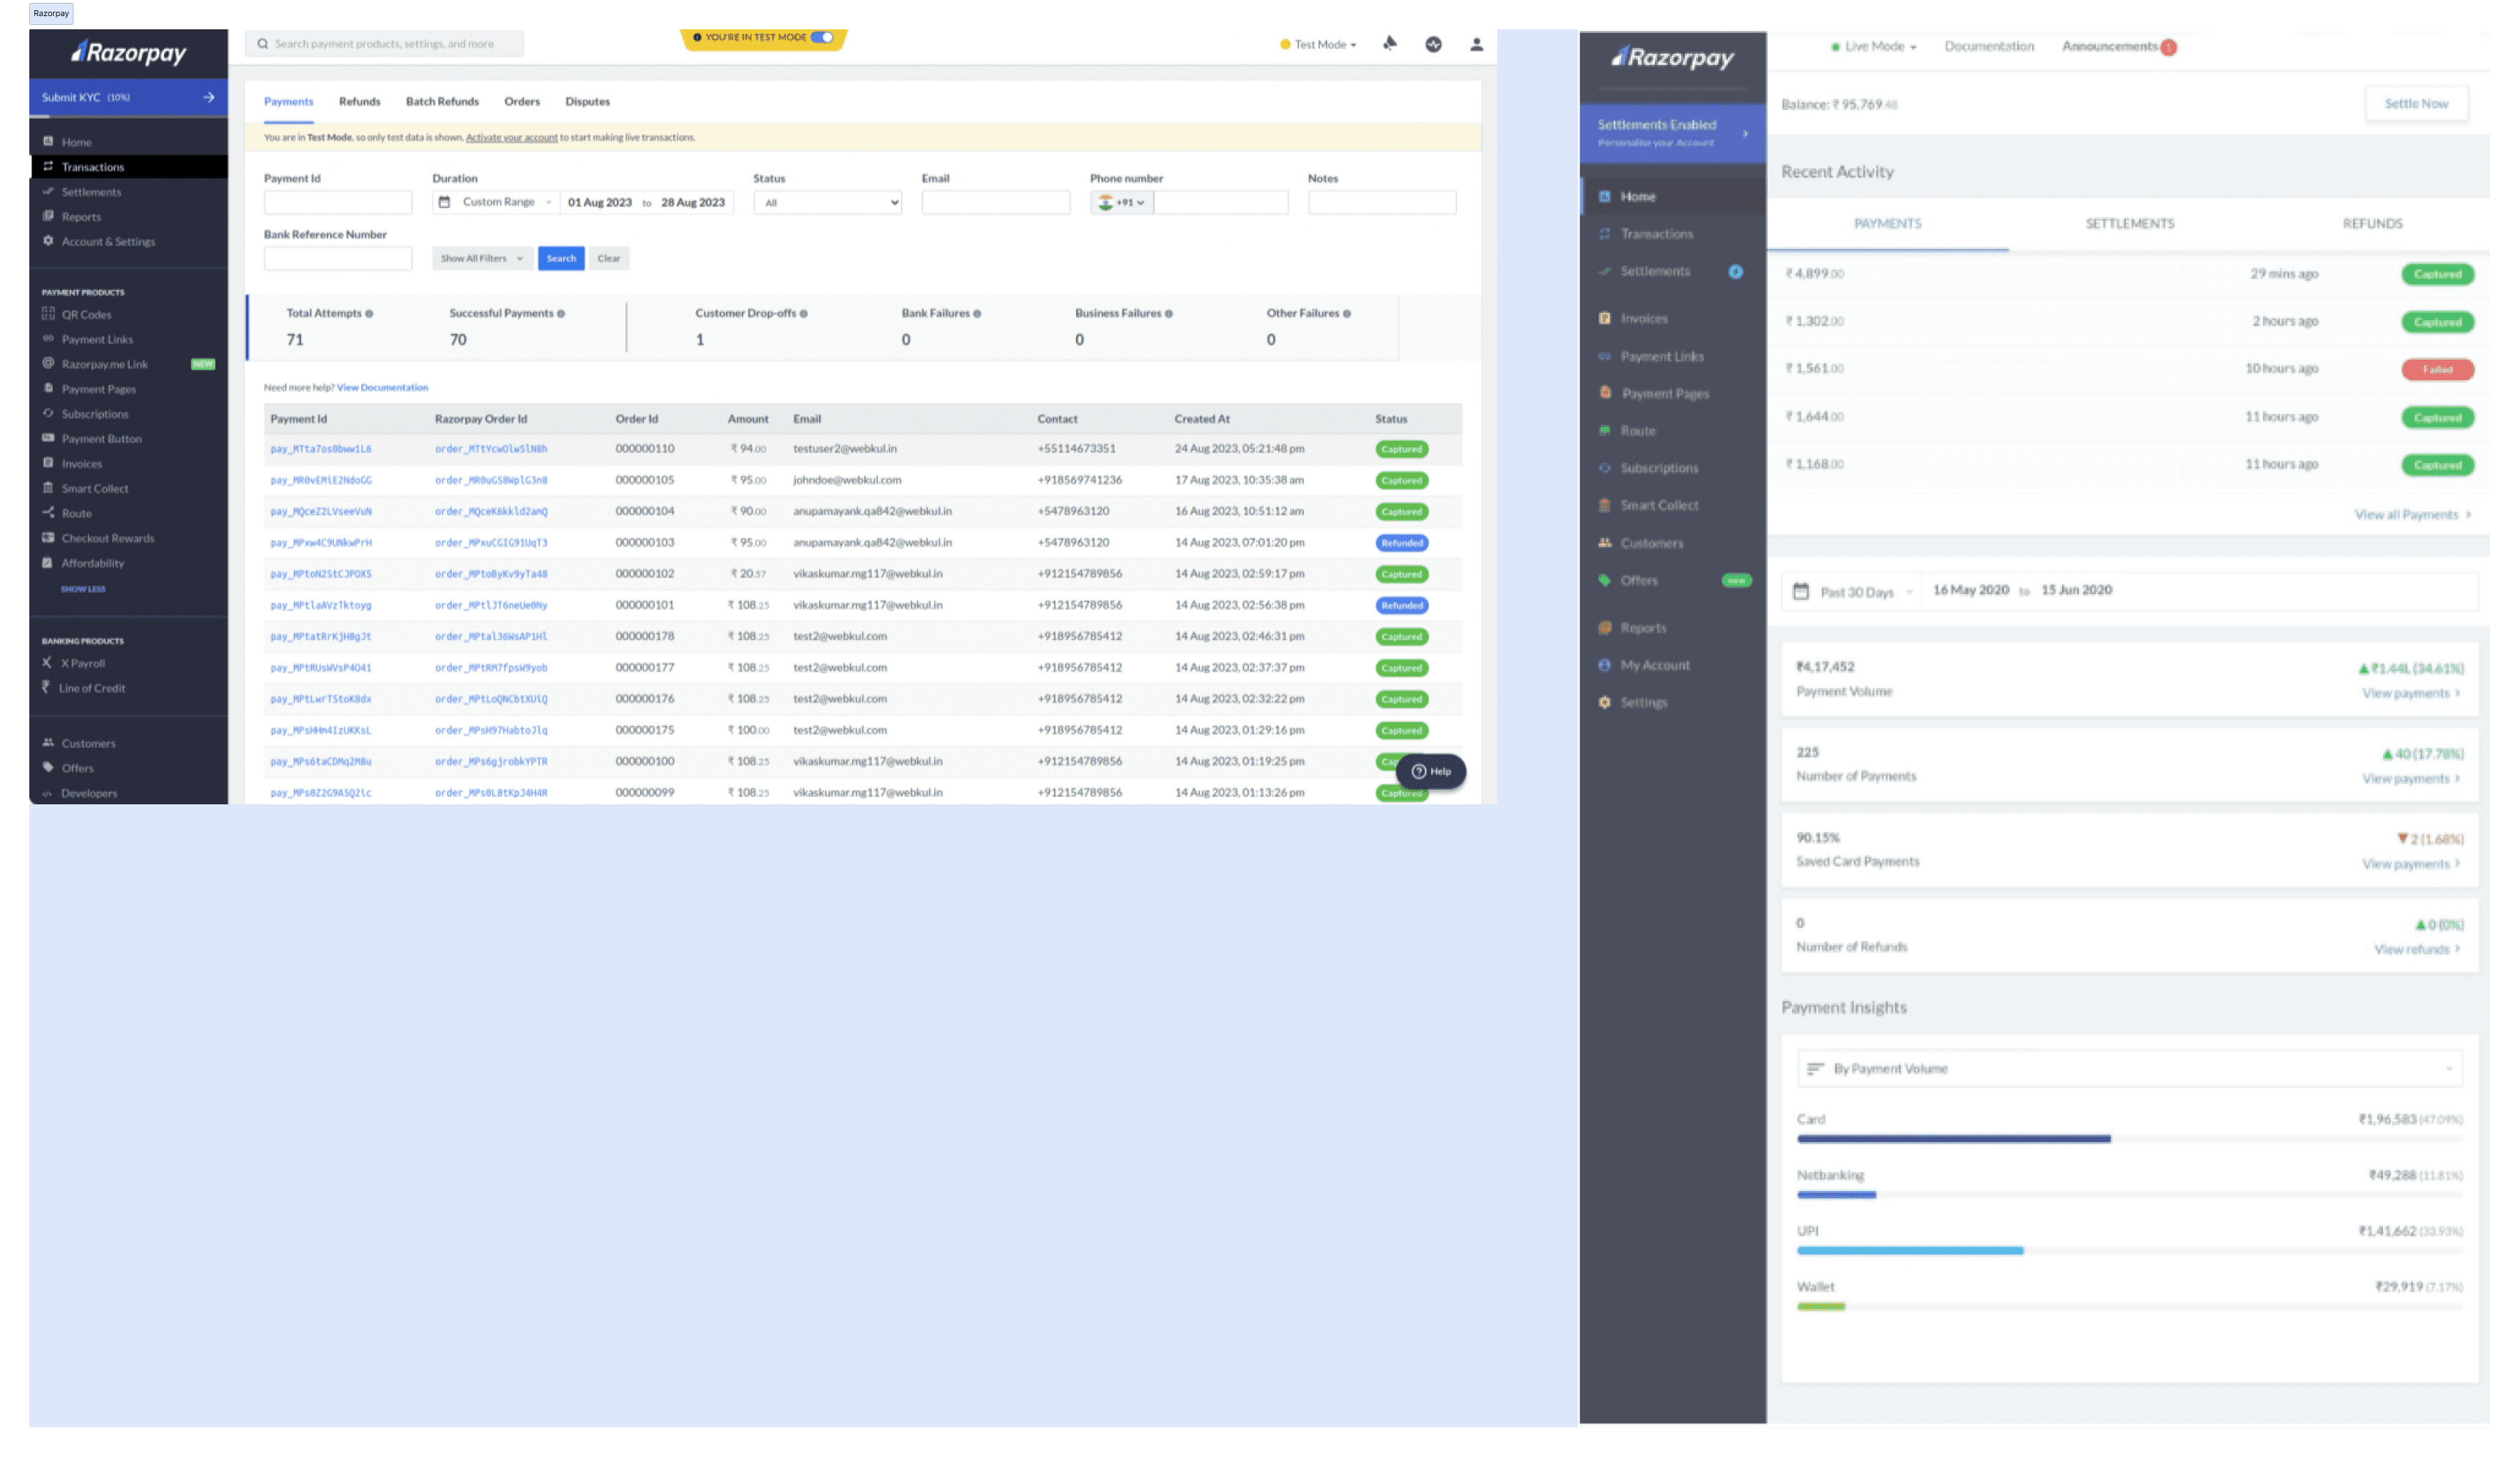Focus the Payment Id filter field
The image size is (2520, 1457).
[338, 202]
